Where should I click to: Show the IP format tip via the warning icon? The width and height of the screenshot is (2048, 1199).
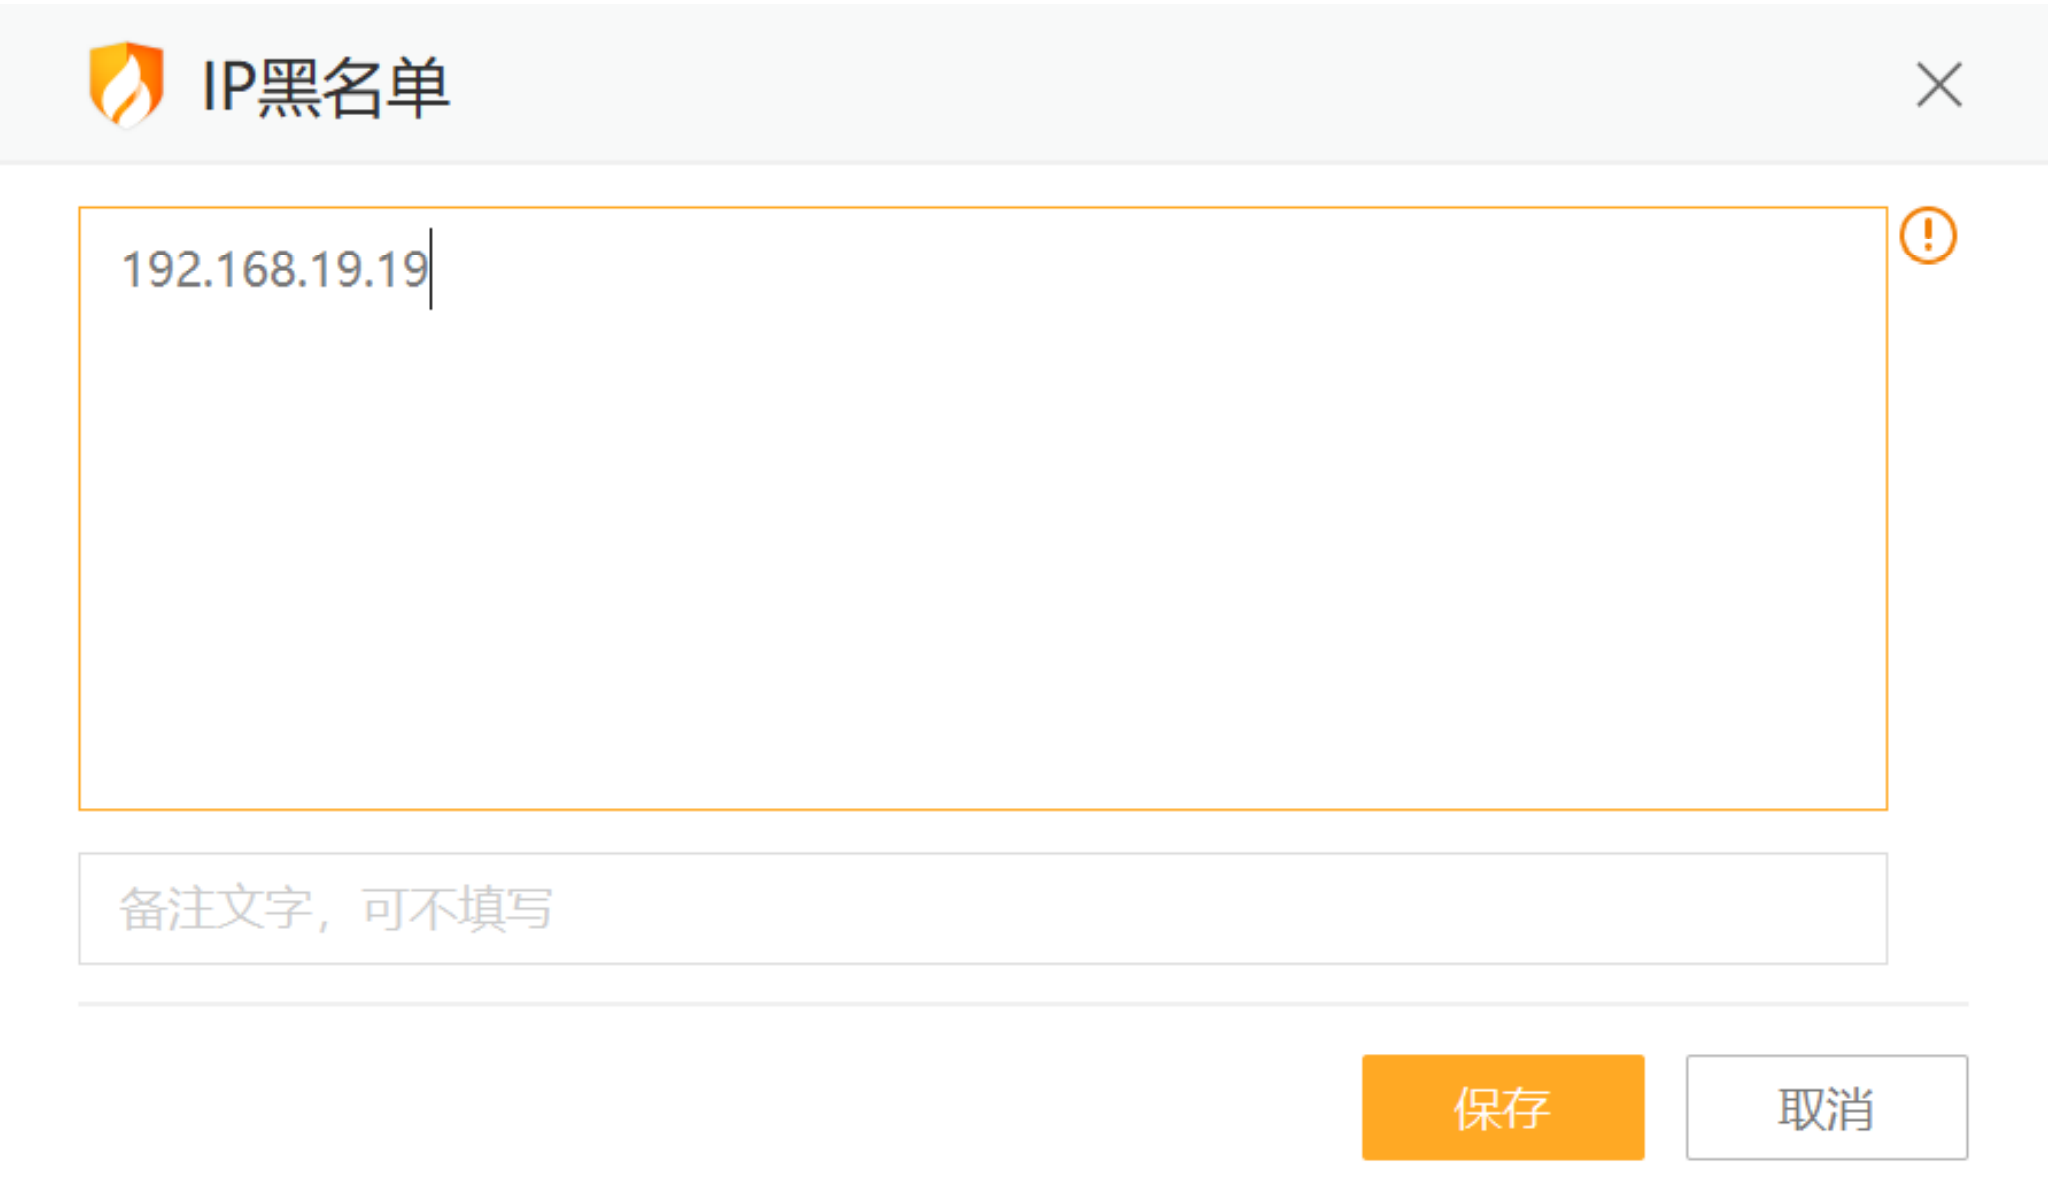point(1927,236)
